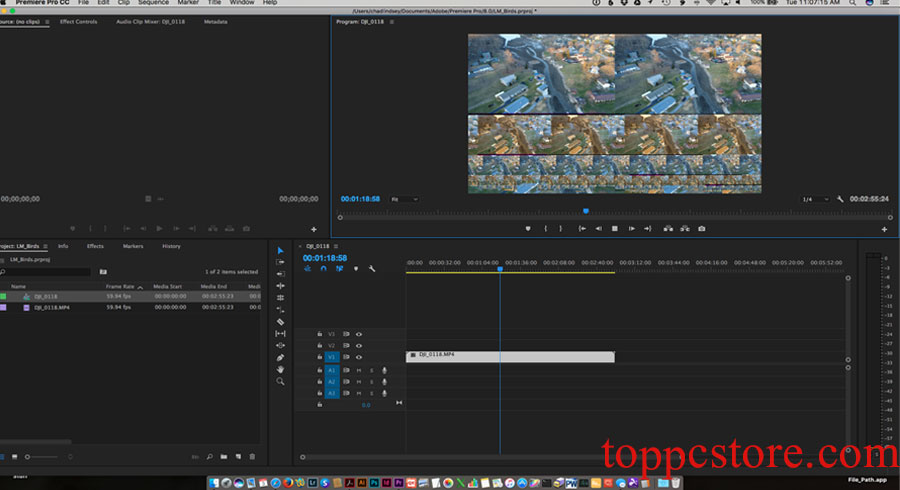Choose the Hand tool

coord(280,370)
